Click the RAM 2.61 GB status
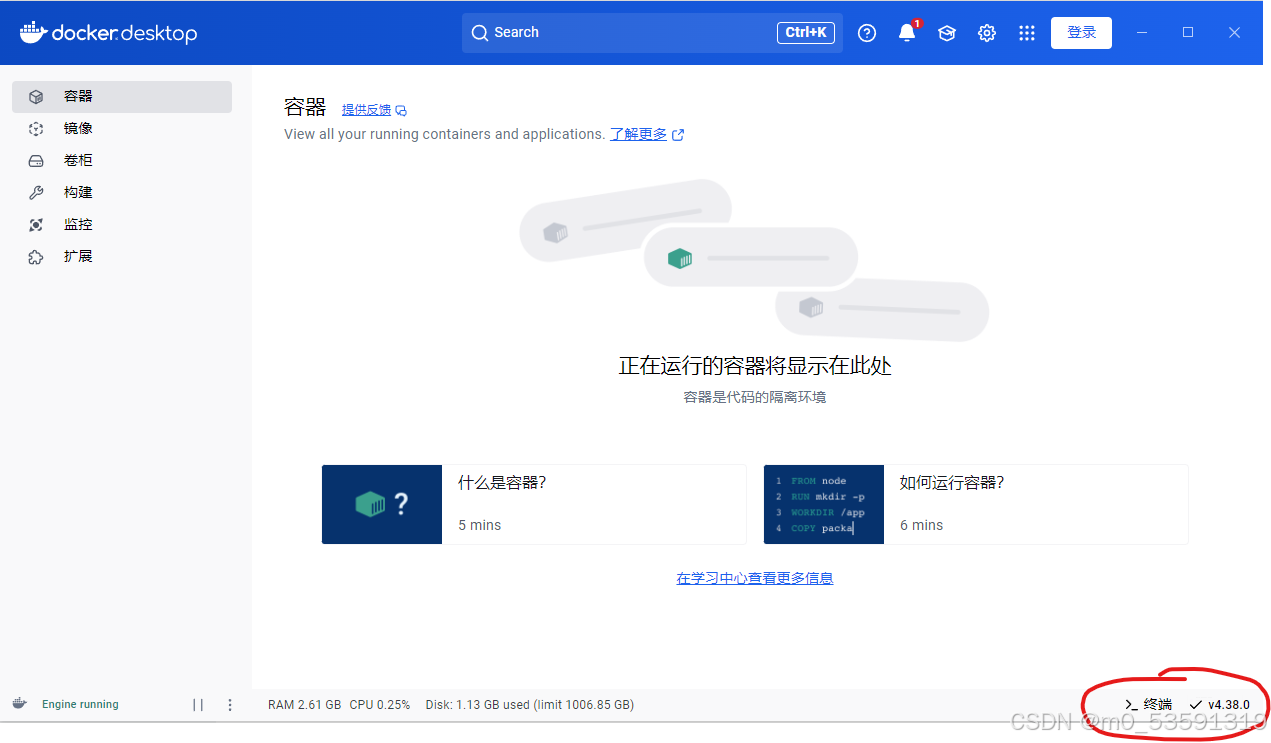 pos(304,705)
